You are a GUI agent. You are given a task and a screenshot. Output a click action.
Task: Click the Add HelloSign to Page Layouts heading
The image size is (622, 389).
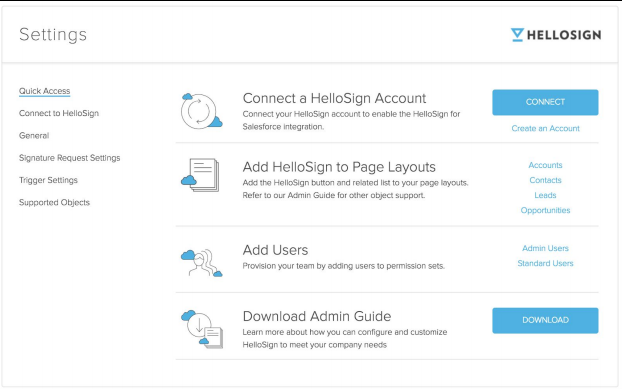tap(339, 167)
